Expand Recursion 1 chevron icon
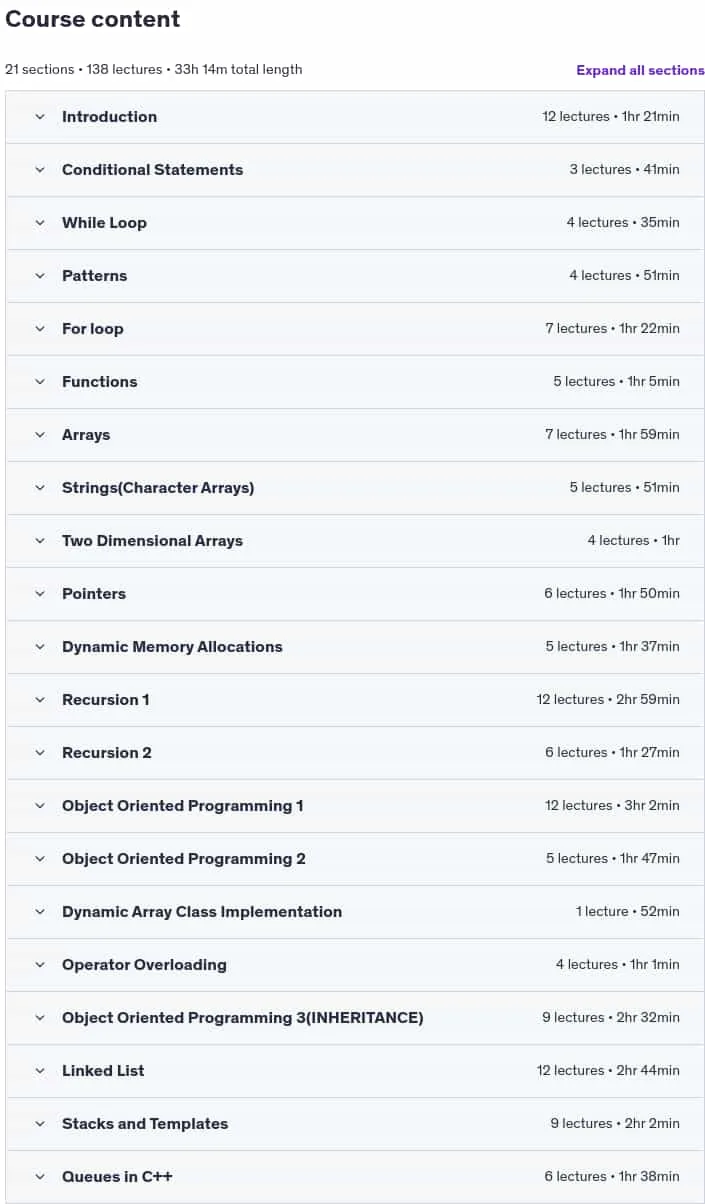 40,700
